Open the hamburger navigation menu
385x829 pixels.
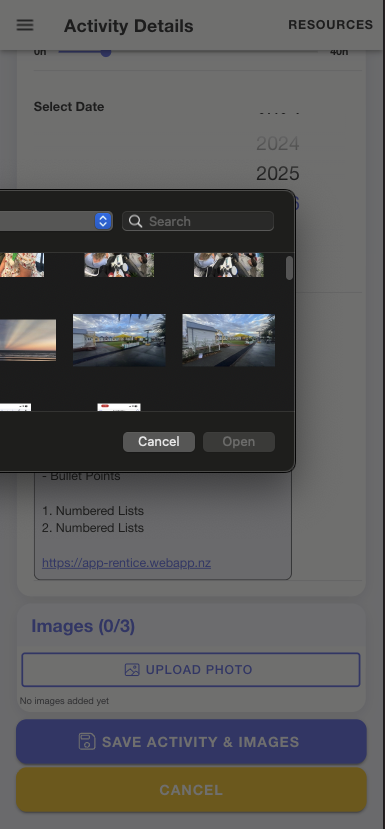point(25,25)
